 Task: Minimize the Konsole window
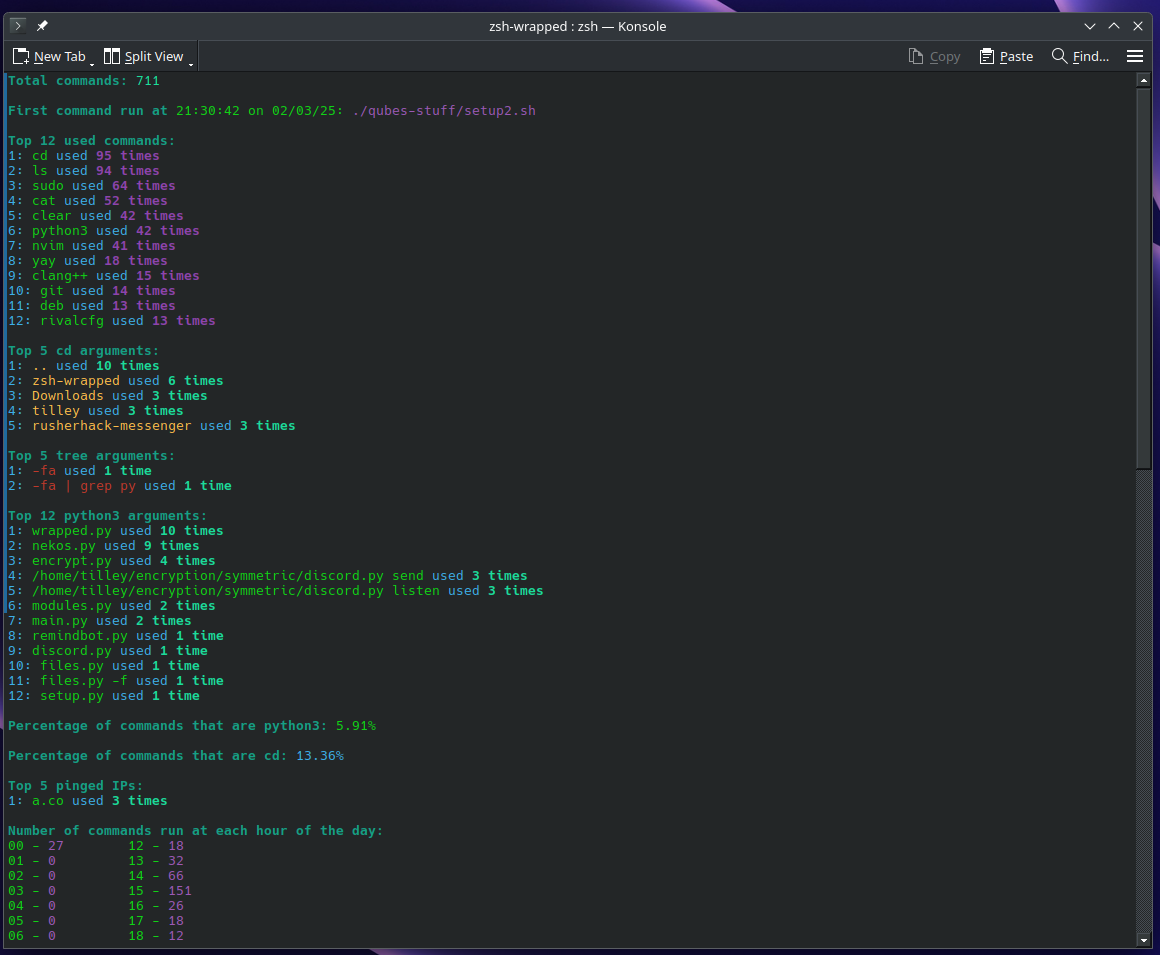click(1090, 26)
